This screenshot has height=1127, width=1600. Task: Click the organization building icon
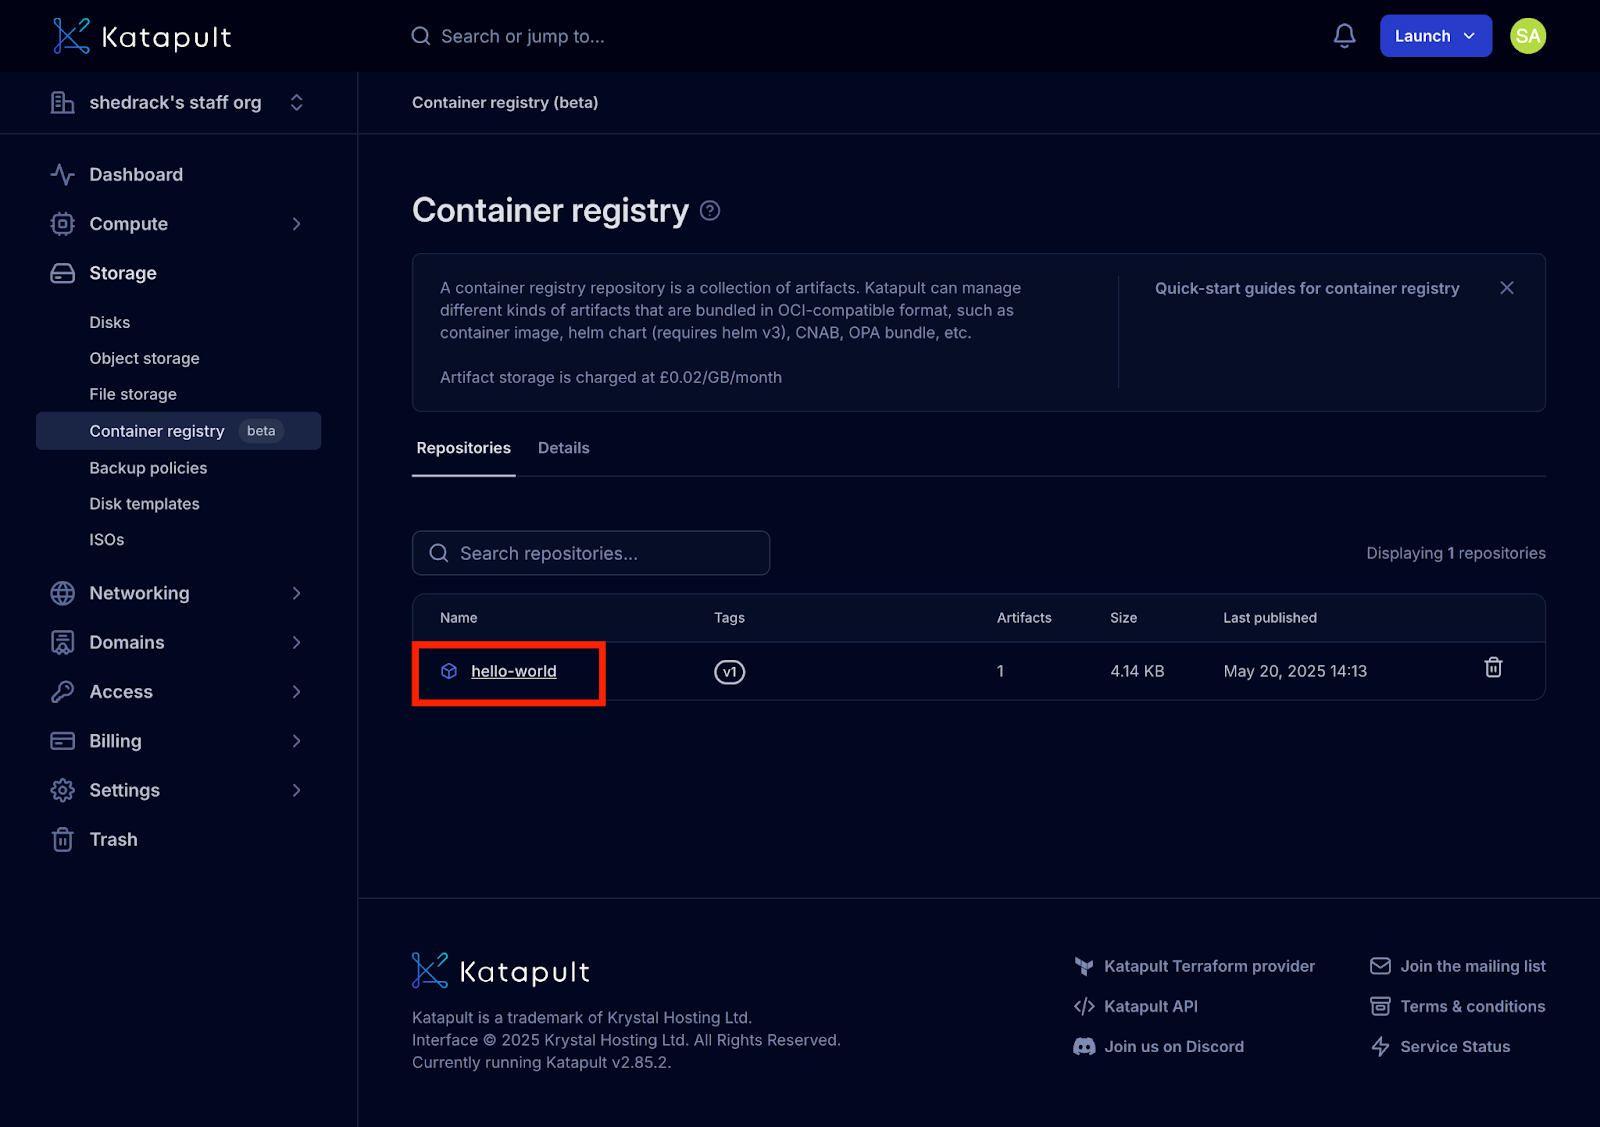tap(62, 102)
